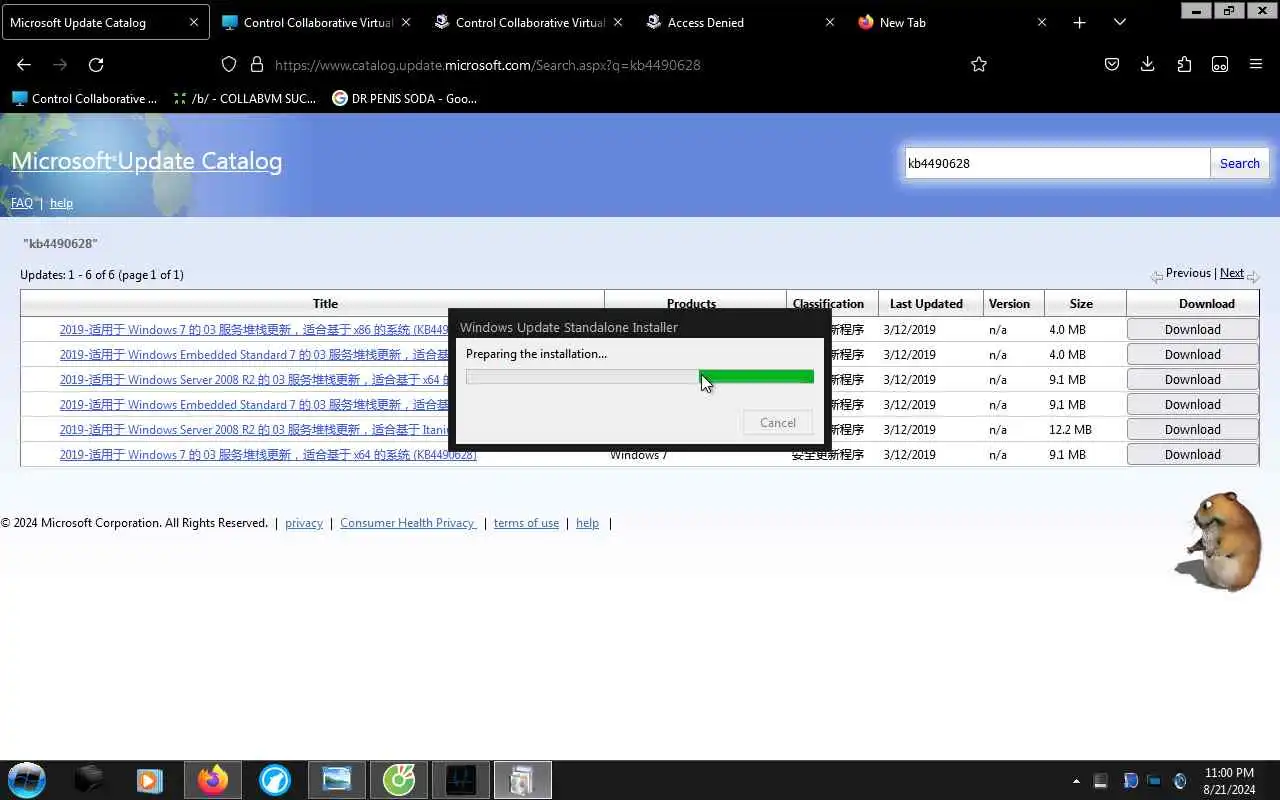1280x800 pixels.
Task: Open the Windows Server 2008 R2 Itanium title link
Action: pyautogui.click(x=255, y=429)
